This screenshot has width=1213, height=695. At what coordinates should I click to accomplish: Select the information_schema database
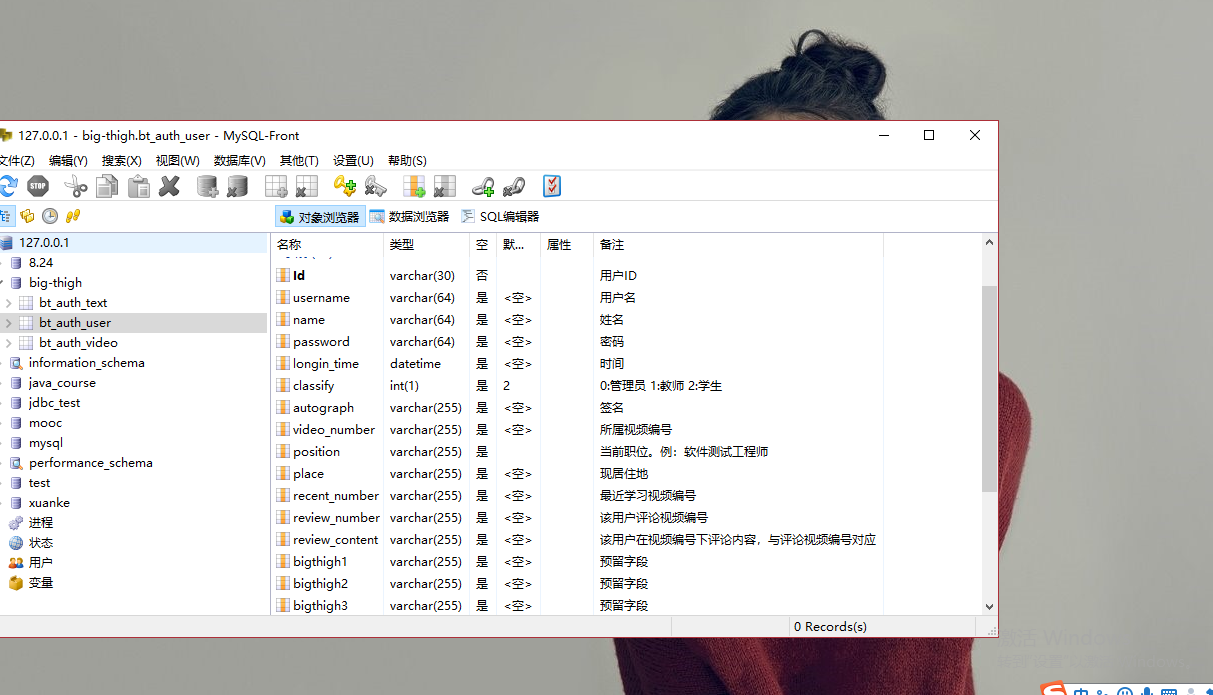86,363
